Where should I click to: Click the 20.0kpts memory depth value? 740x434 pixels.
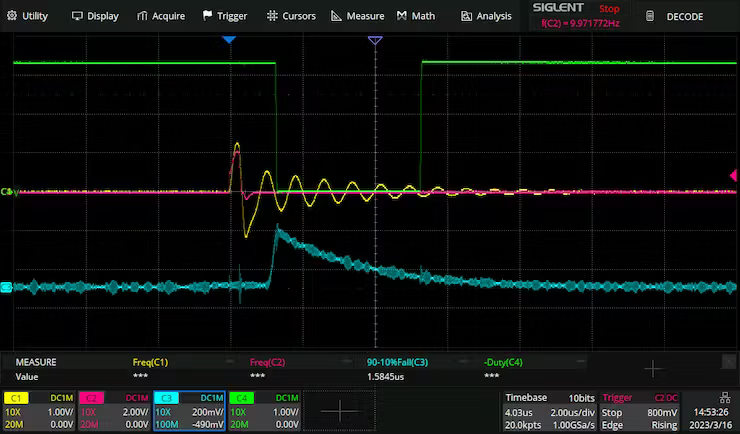pyautogui.click(x=523, y=425)
